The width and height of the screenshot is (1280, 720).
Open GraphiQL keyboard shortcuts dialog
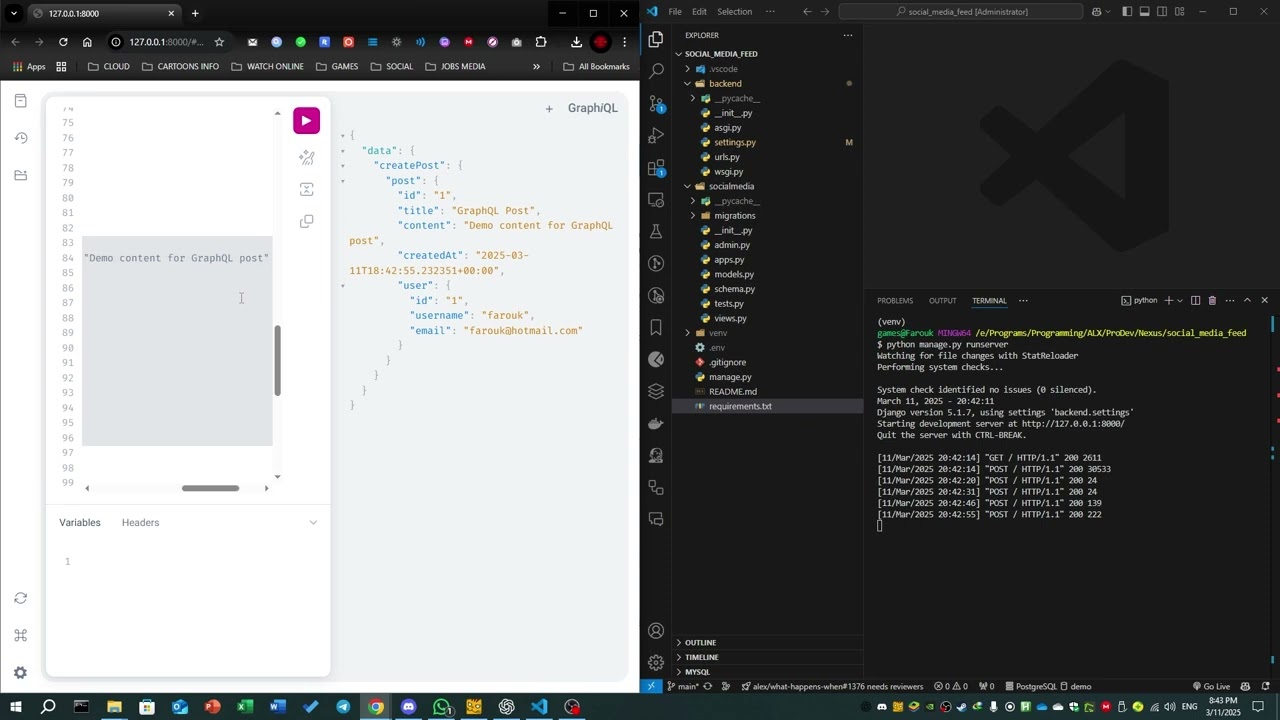pyautogui.click(x=21, y=635)
